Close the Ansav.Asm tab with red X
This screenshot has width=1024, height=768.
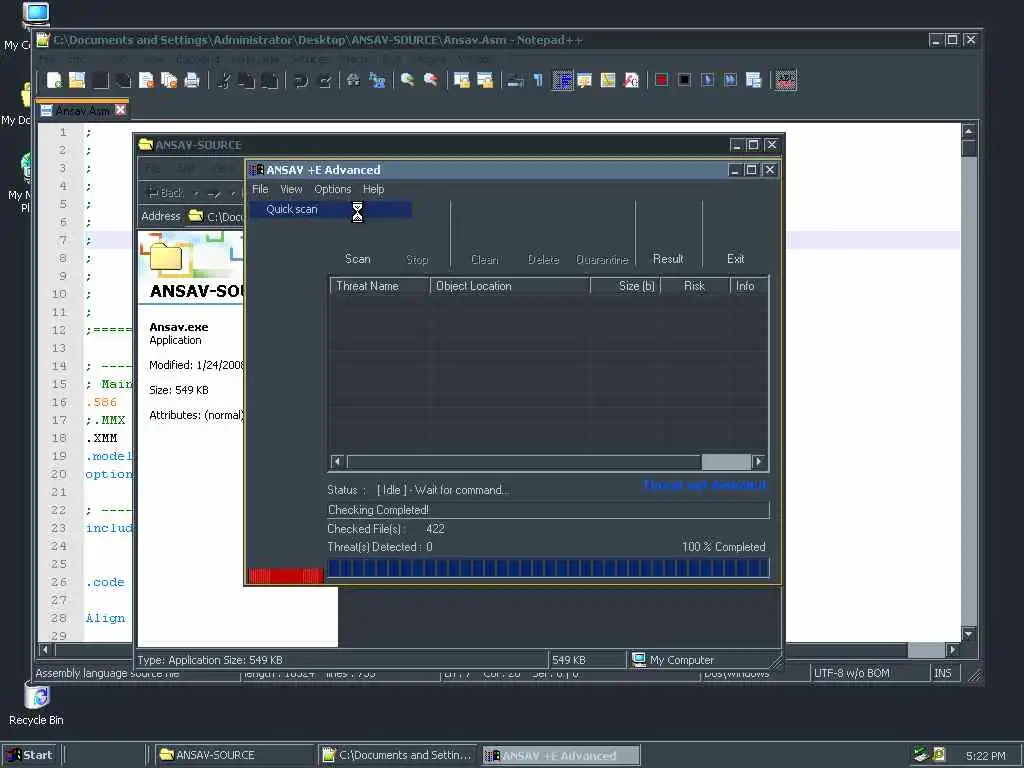120,110
